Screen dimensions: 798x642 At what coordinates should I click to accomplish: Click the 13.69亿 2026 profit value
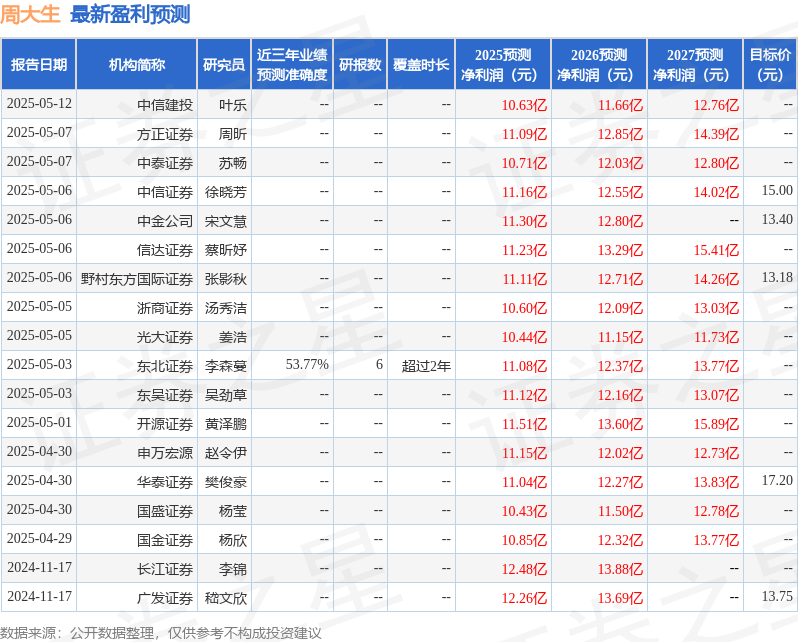tap(620, 598)
